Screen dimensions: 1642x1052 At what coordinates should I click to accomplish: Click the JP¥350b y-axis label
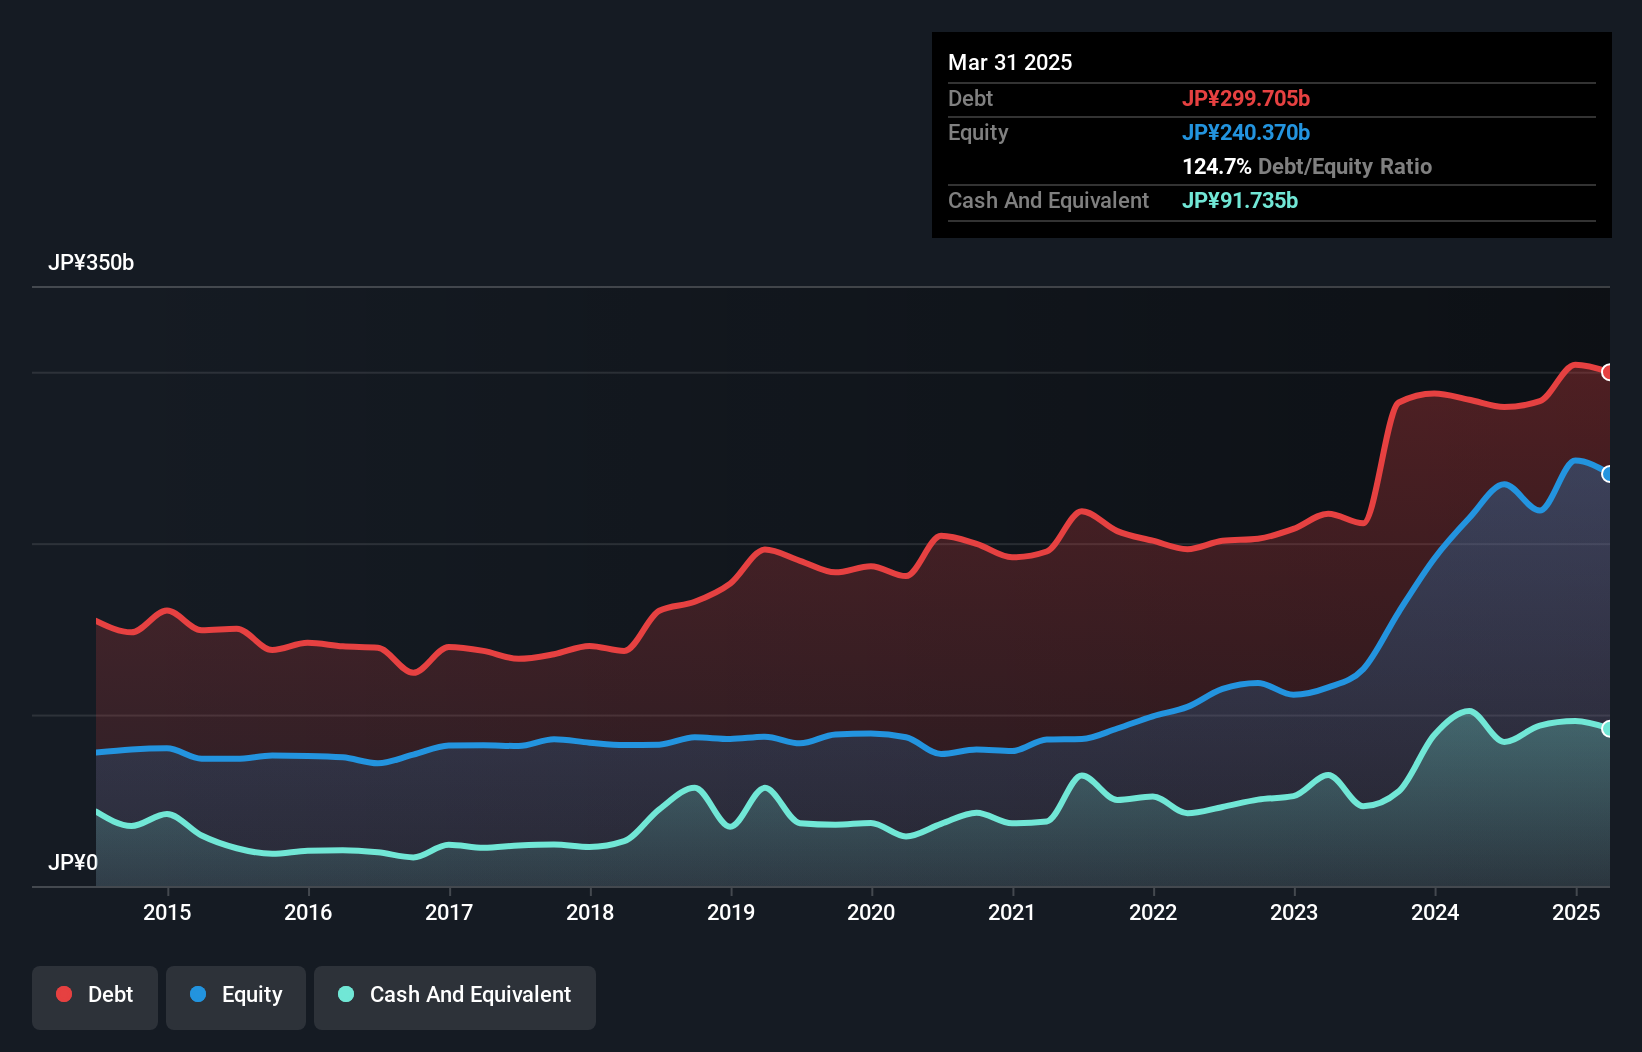pos(91,262)
